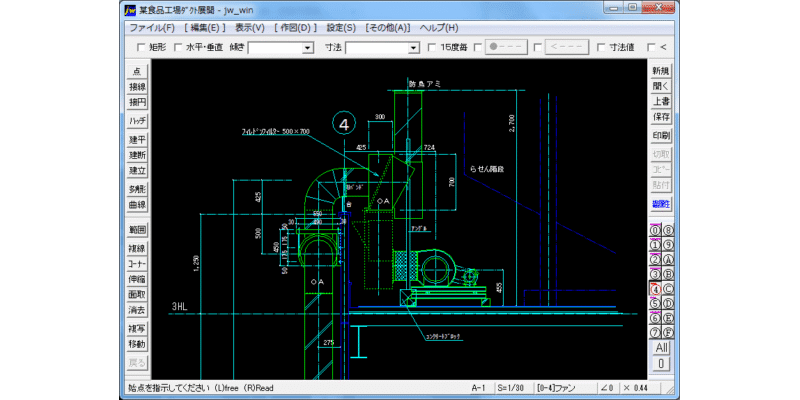The image size is (800, 400).
Task: Toggle the 水平・垂直 checkbox
Action: point(178,47)
